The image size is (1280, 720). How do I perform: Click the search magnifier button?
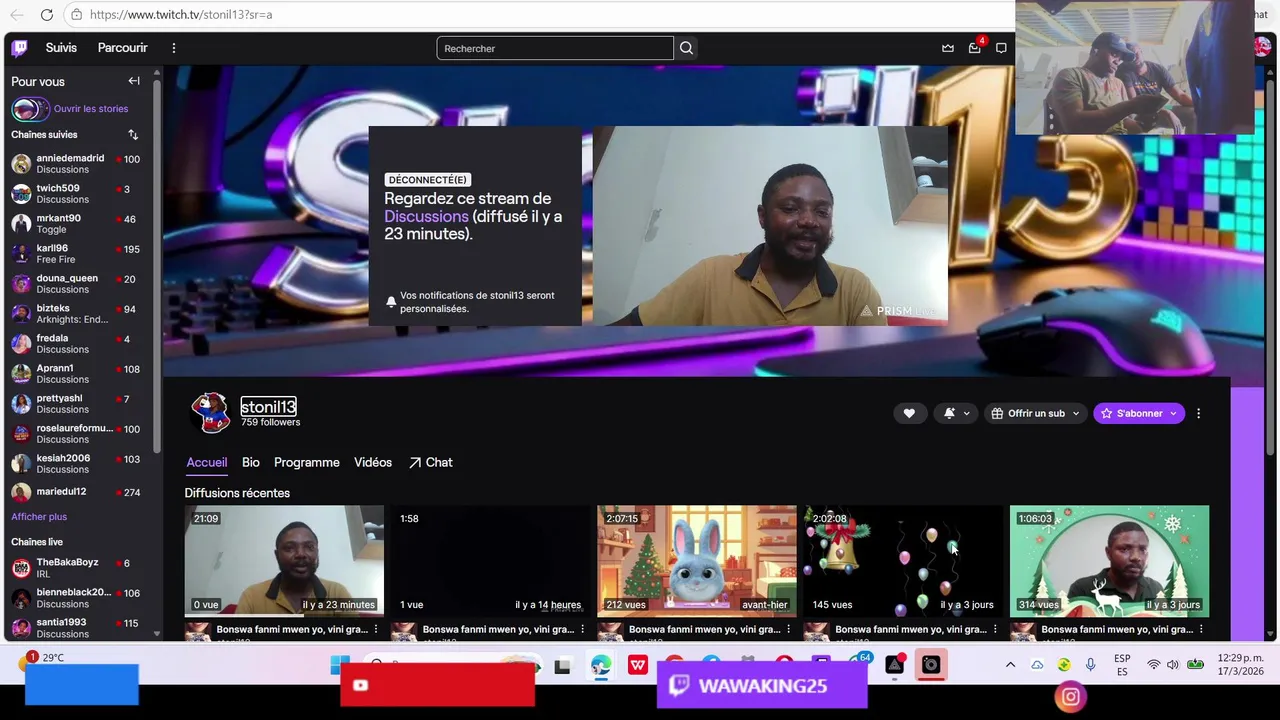tap(686, 48)
